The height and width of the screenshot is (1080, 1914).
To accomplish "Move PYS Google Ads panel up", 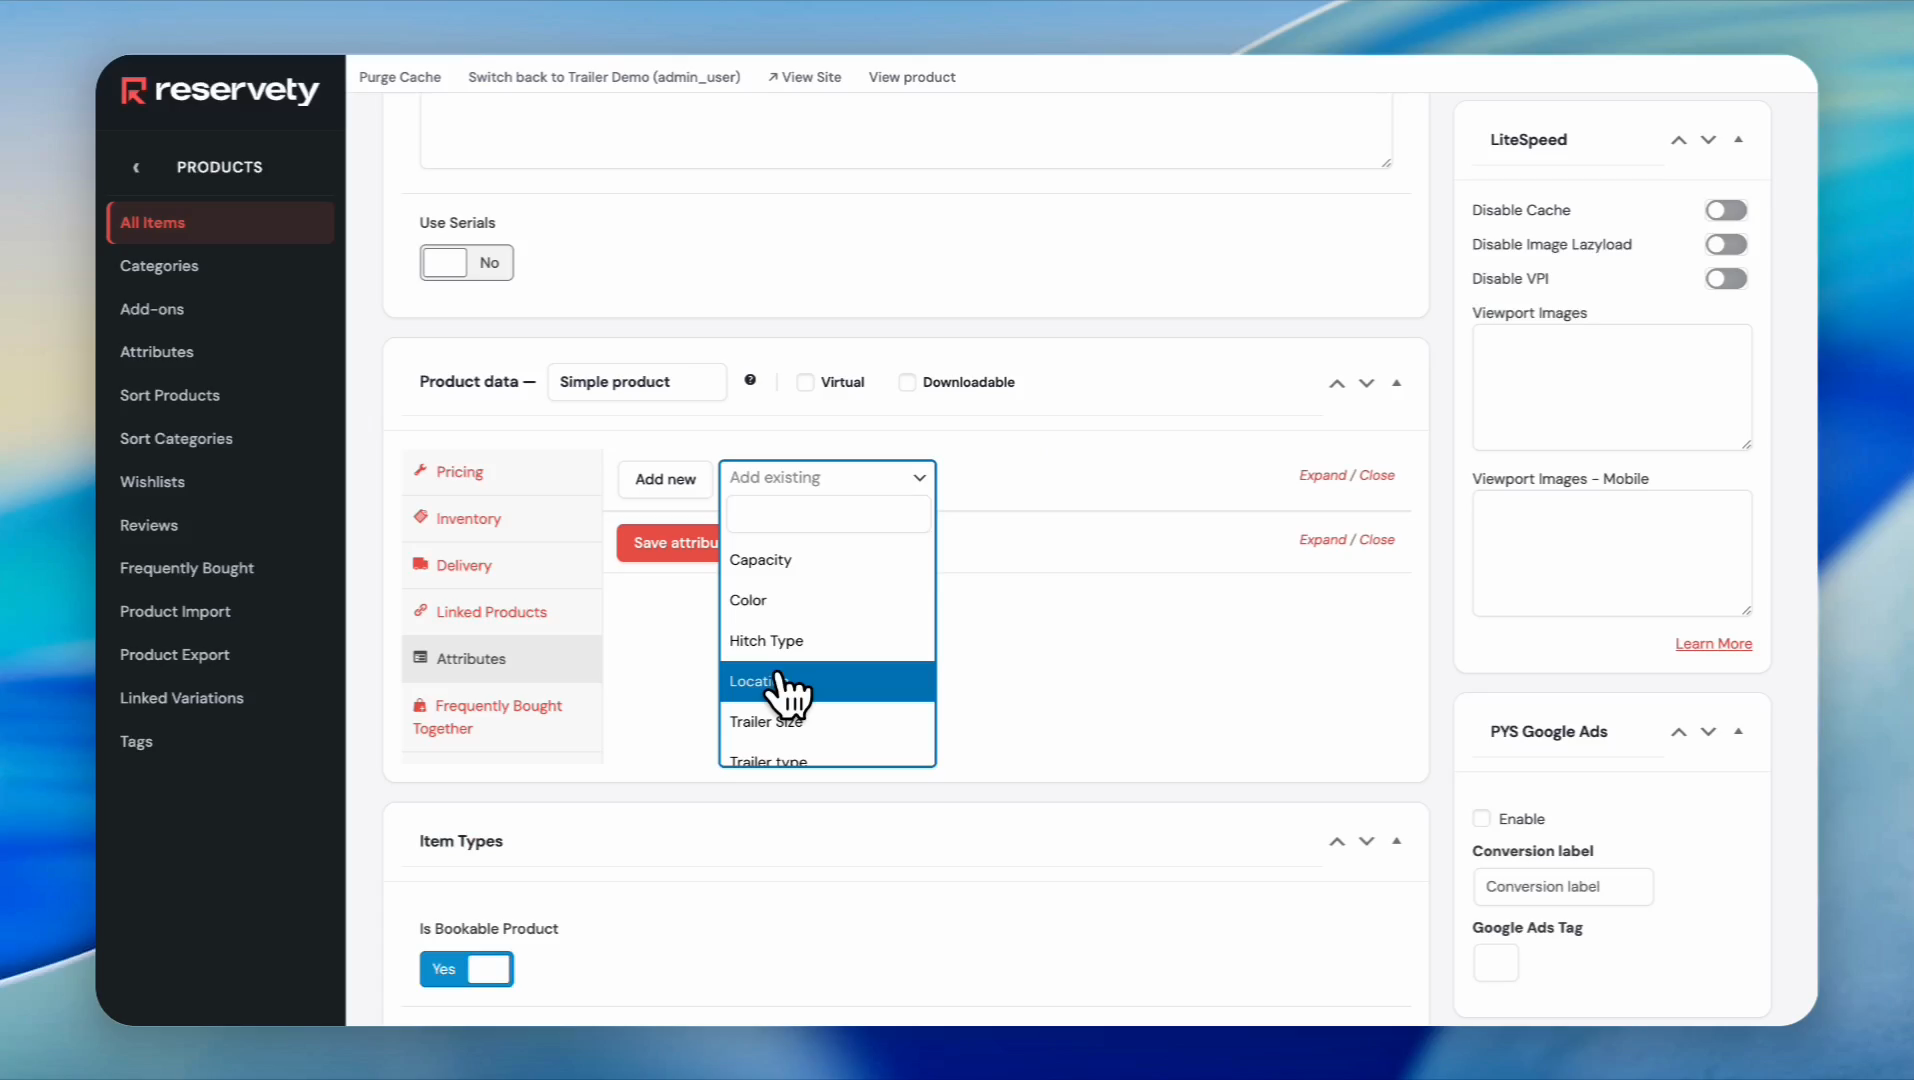I will [1679, 732].
